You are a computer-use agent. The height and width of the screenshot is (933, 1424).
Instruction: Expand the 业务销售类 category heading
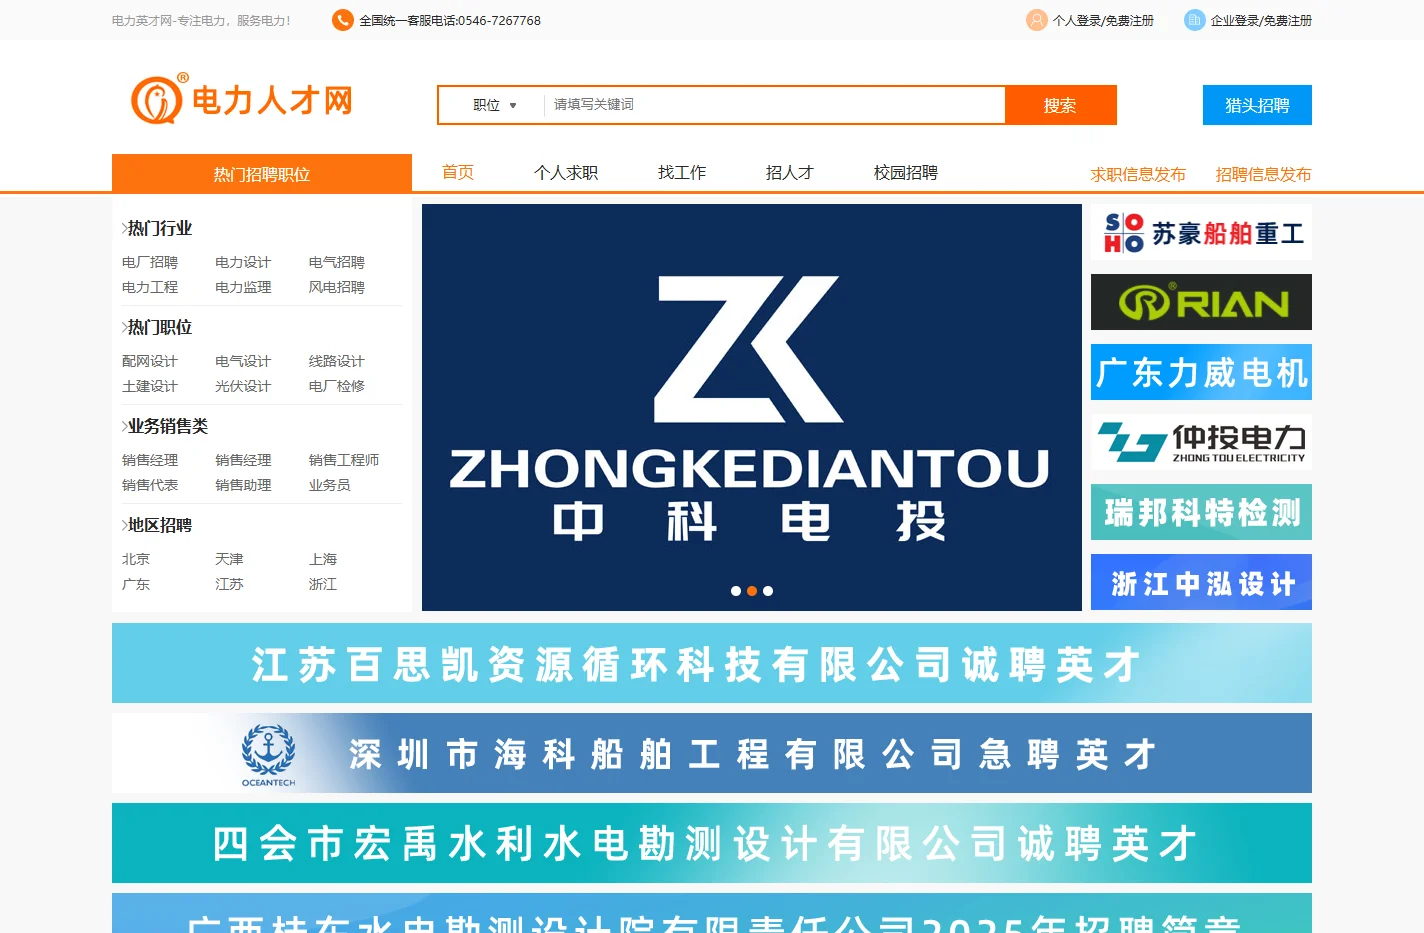click(165, 426)
